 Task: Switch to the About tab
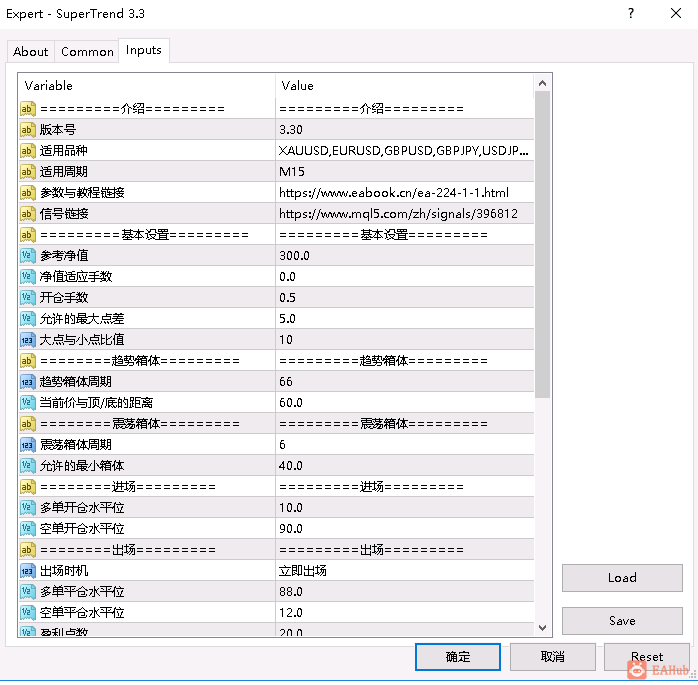pos(31,52)
